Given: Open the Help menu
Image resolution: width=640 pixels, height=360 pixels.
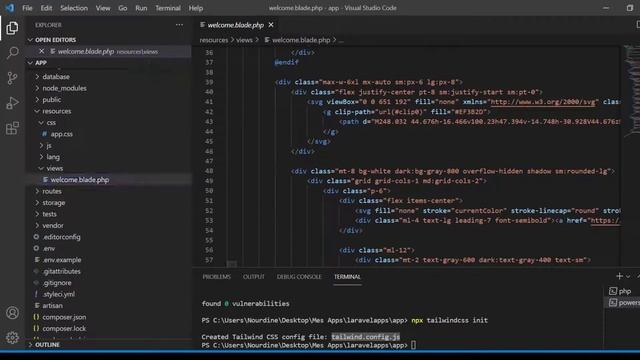Looking at the screenshot, I should click(196, 8).
